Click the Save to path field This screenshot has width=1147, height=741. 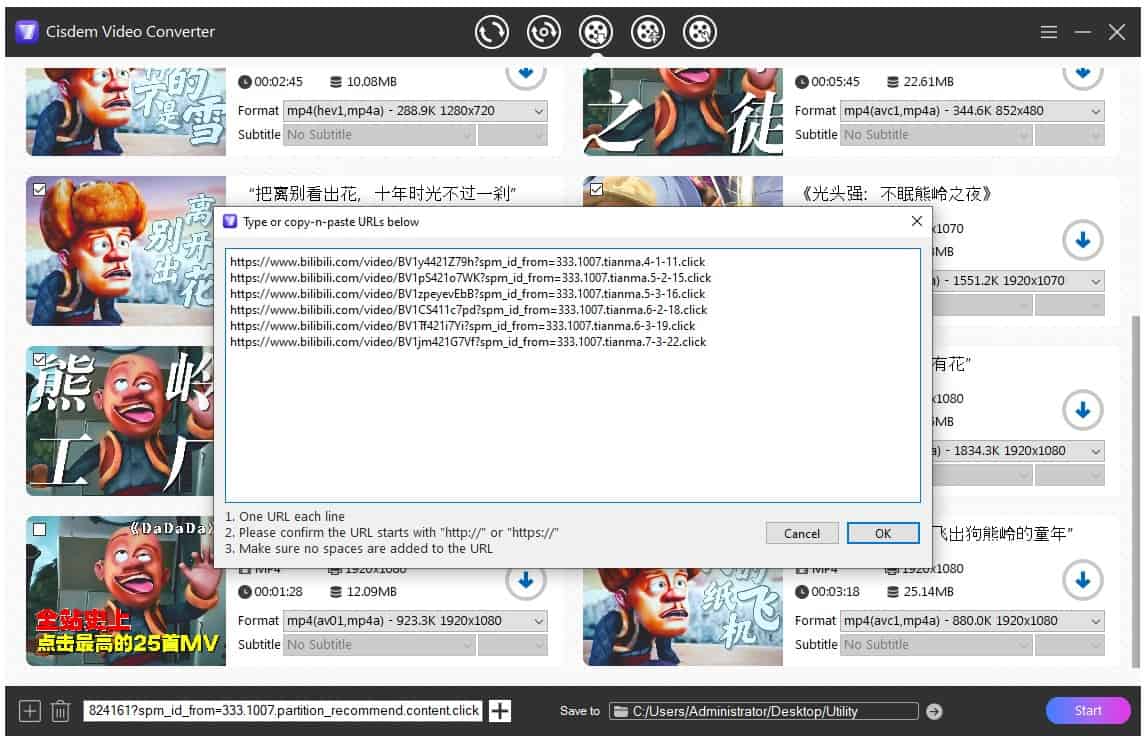pyautogui.click(x=764, y=711)
